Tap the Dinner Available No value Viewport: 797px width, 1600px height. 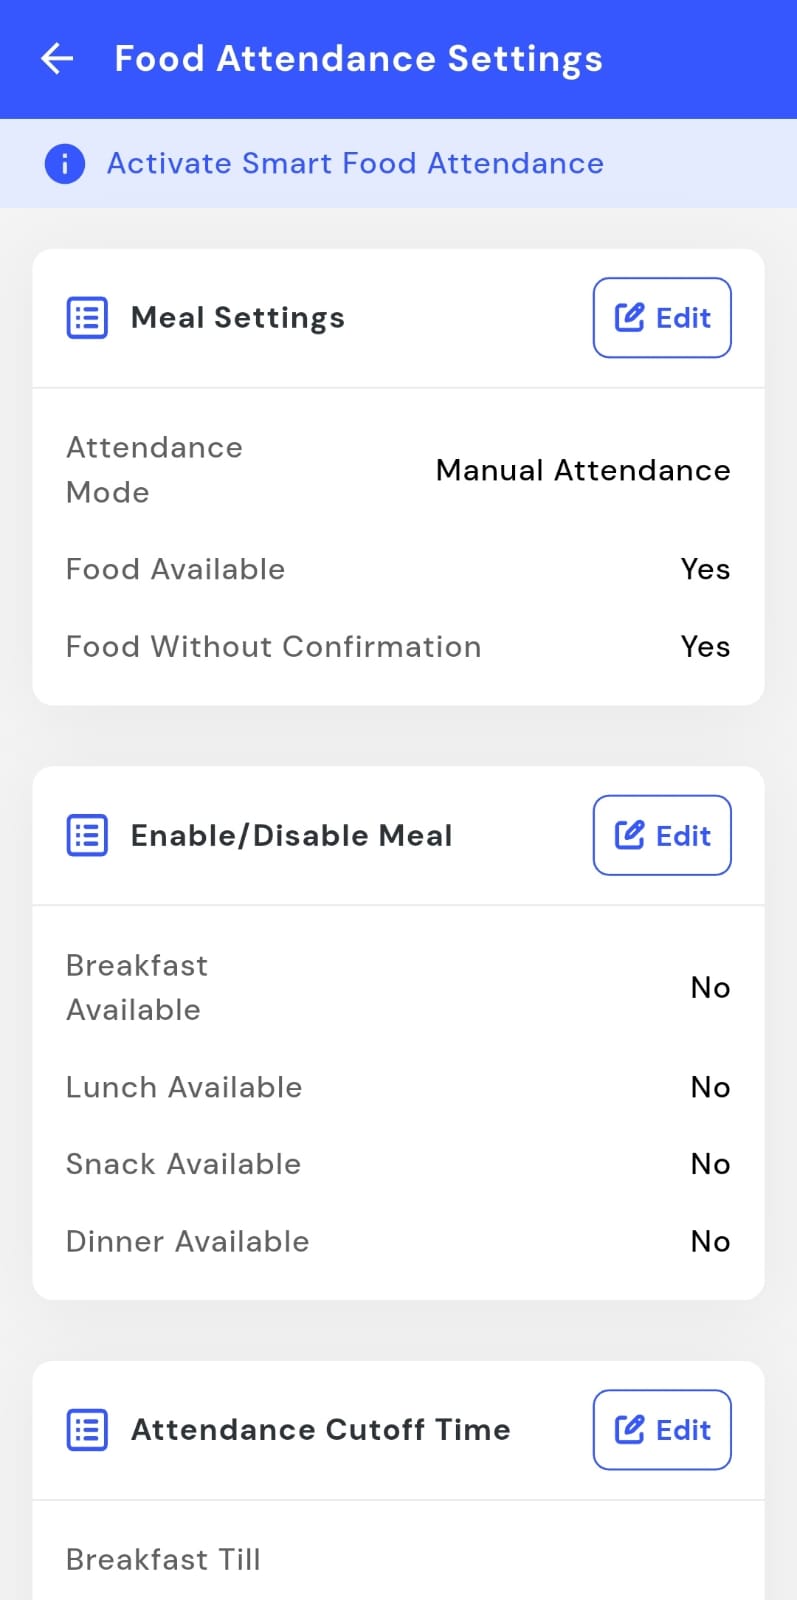pyautogui.click(x=710, y=1241)
